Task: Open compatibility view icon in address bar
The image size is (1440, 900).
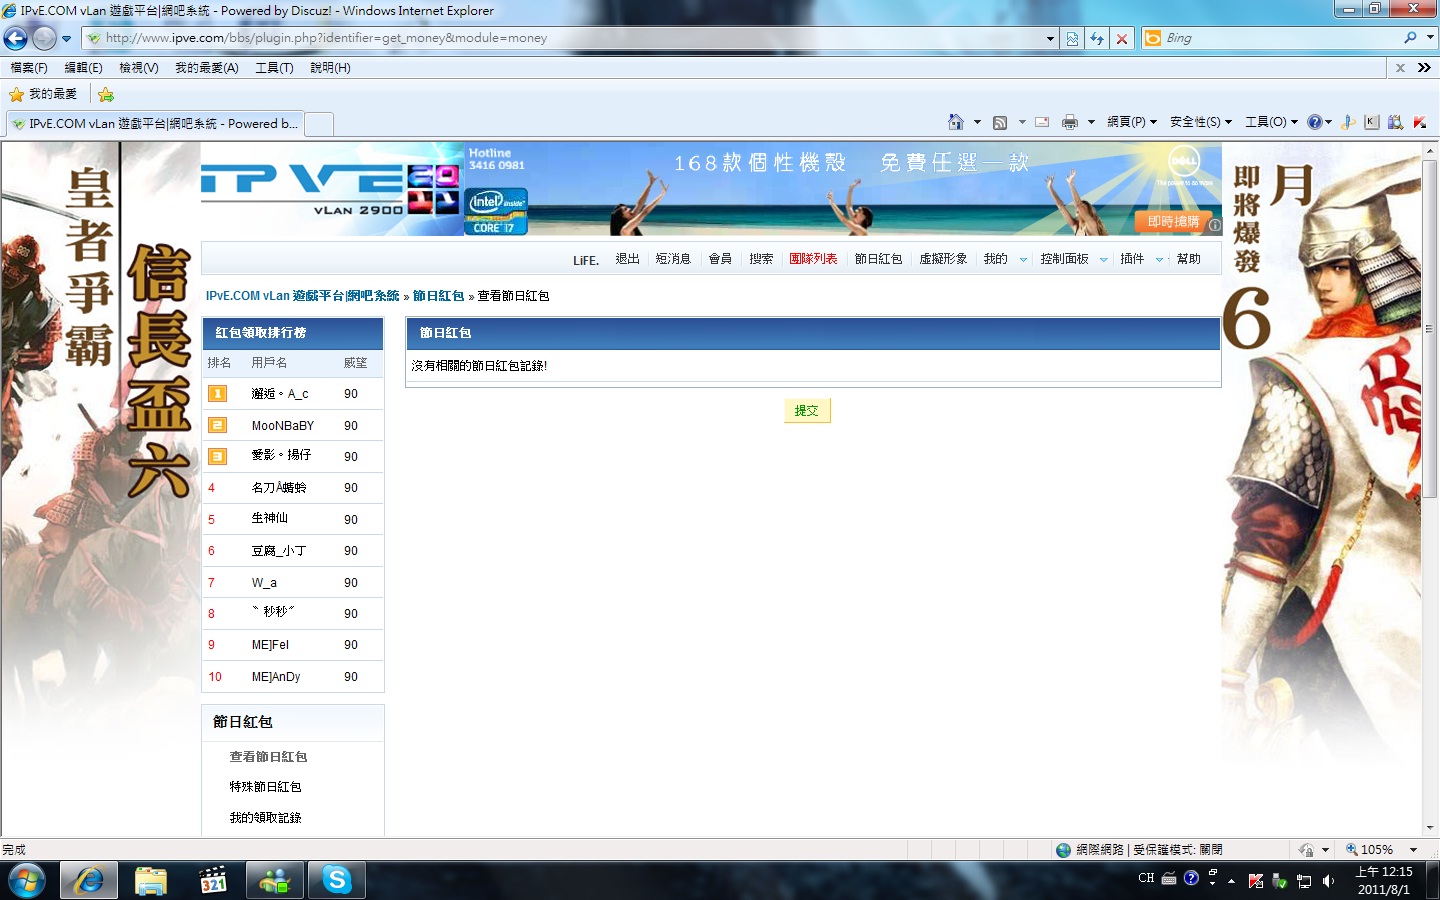Action: tap(1072, 38)
